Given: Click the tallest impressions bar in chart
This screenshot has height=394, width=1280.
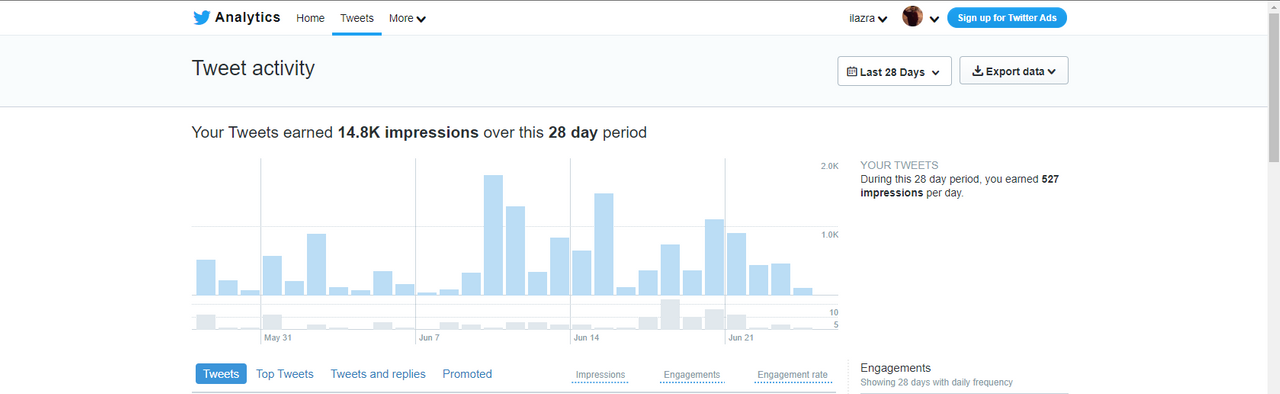Looking at the screenshot, I should coord(493,235).
